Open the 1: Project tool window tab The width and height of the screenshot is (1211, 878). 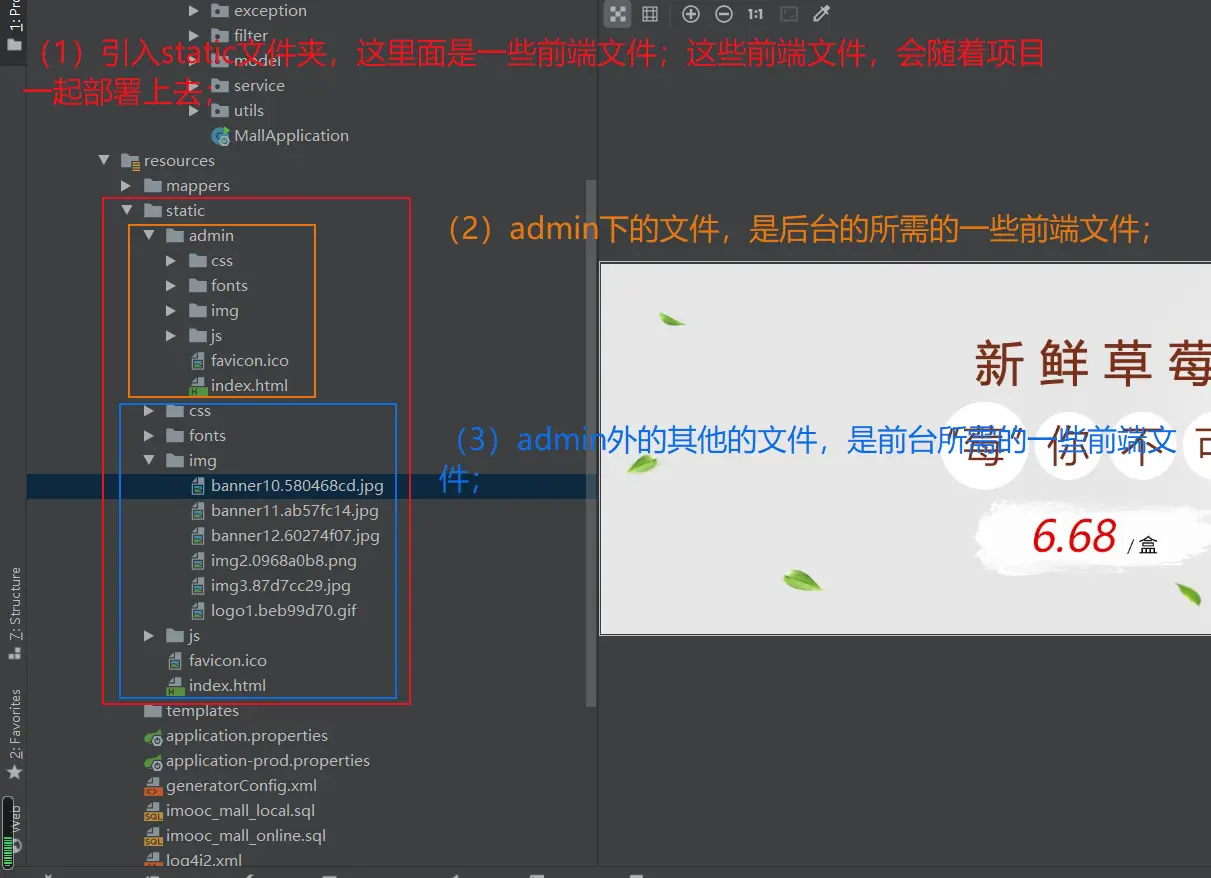pyautogui.click(x=14, y=28)
